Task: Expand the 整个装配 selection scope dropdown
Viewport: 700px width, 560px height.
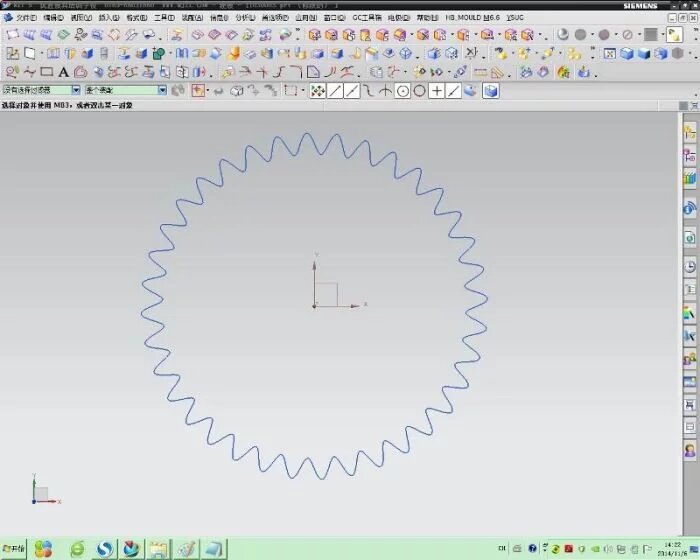Action: click(x=162, y=90)
